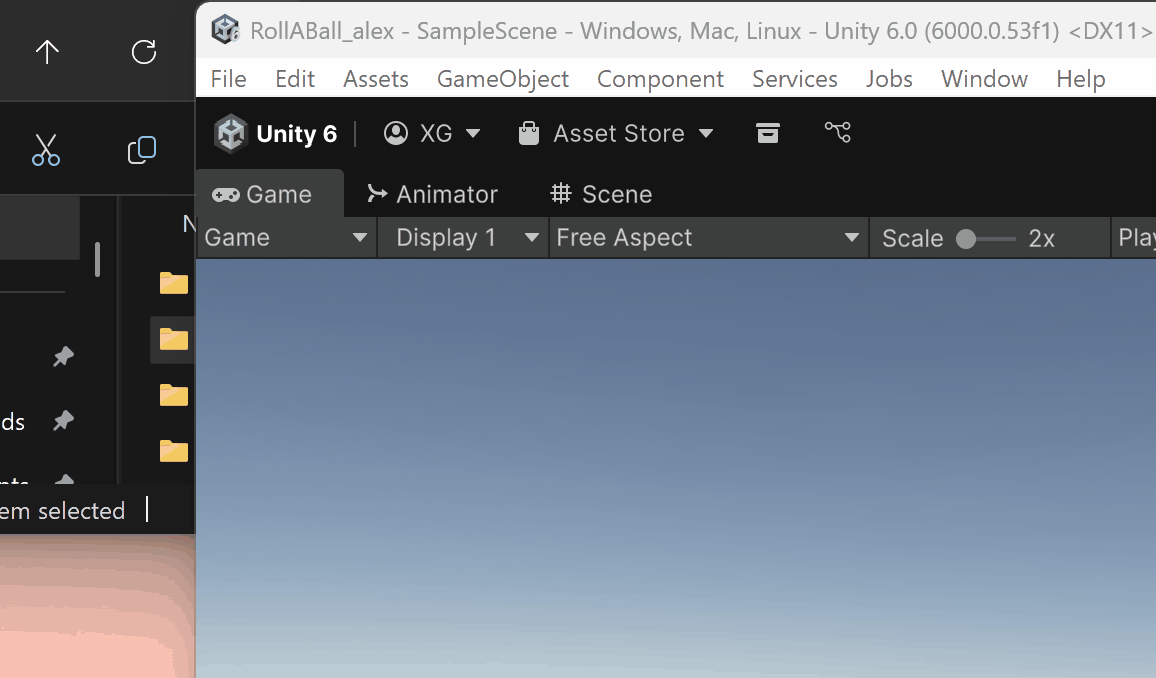
Task: Click the Scale slider handle
Action: [966, 239]
